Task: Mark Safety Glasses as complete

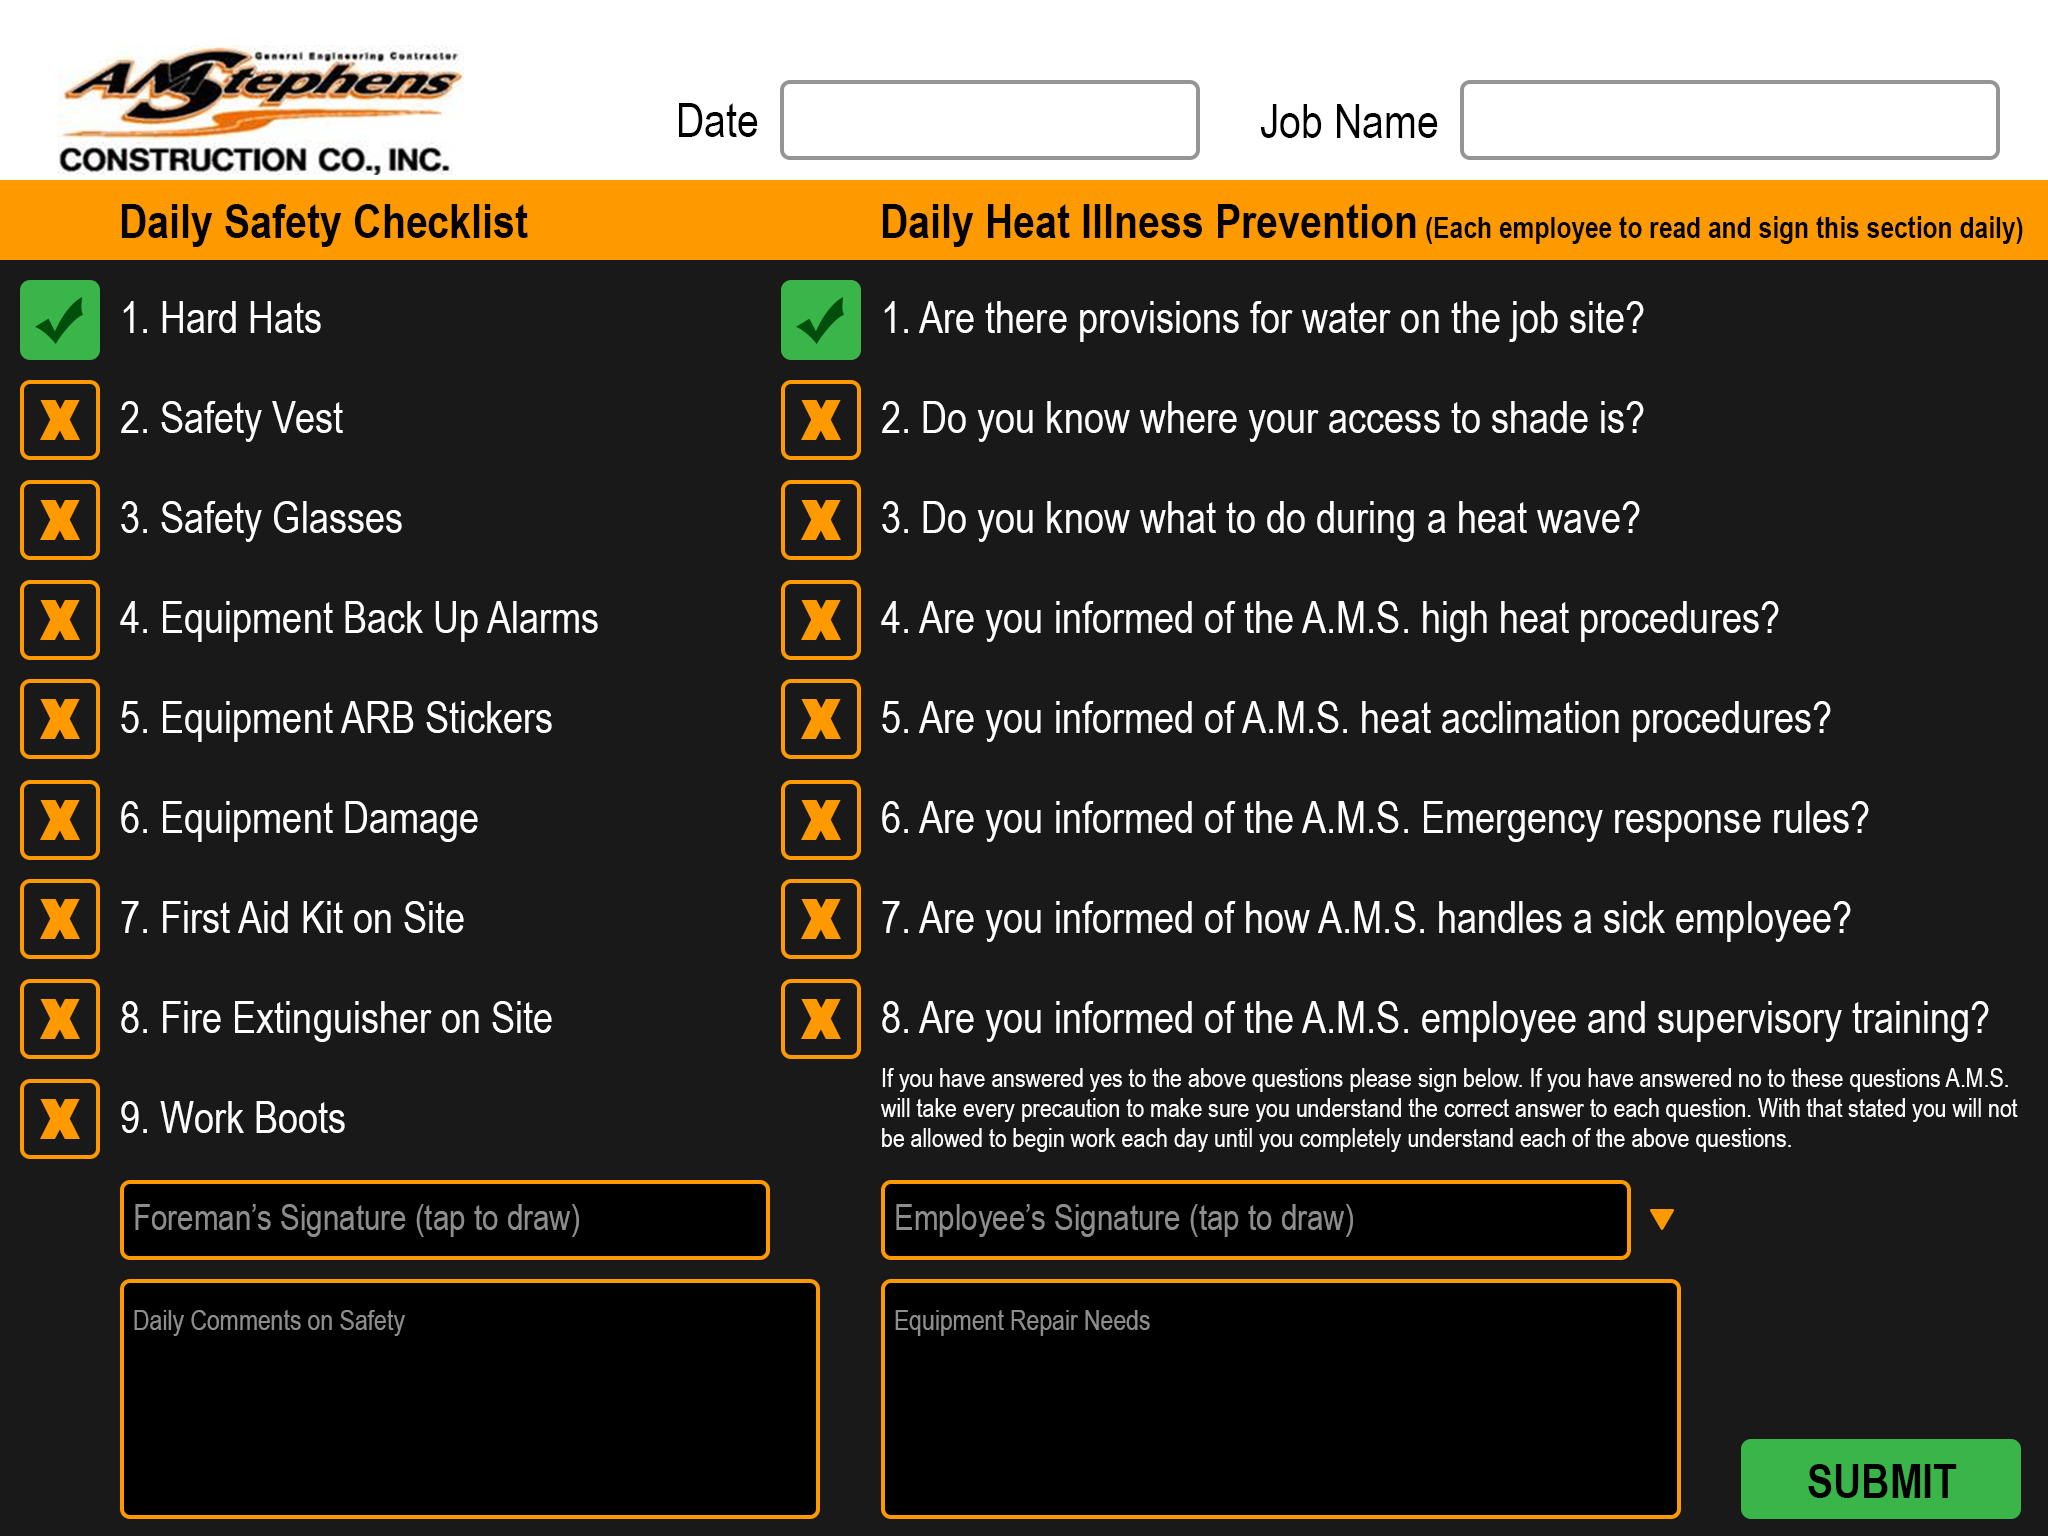Action: [59, 520]
